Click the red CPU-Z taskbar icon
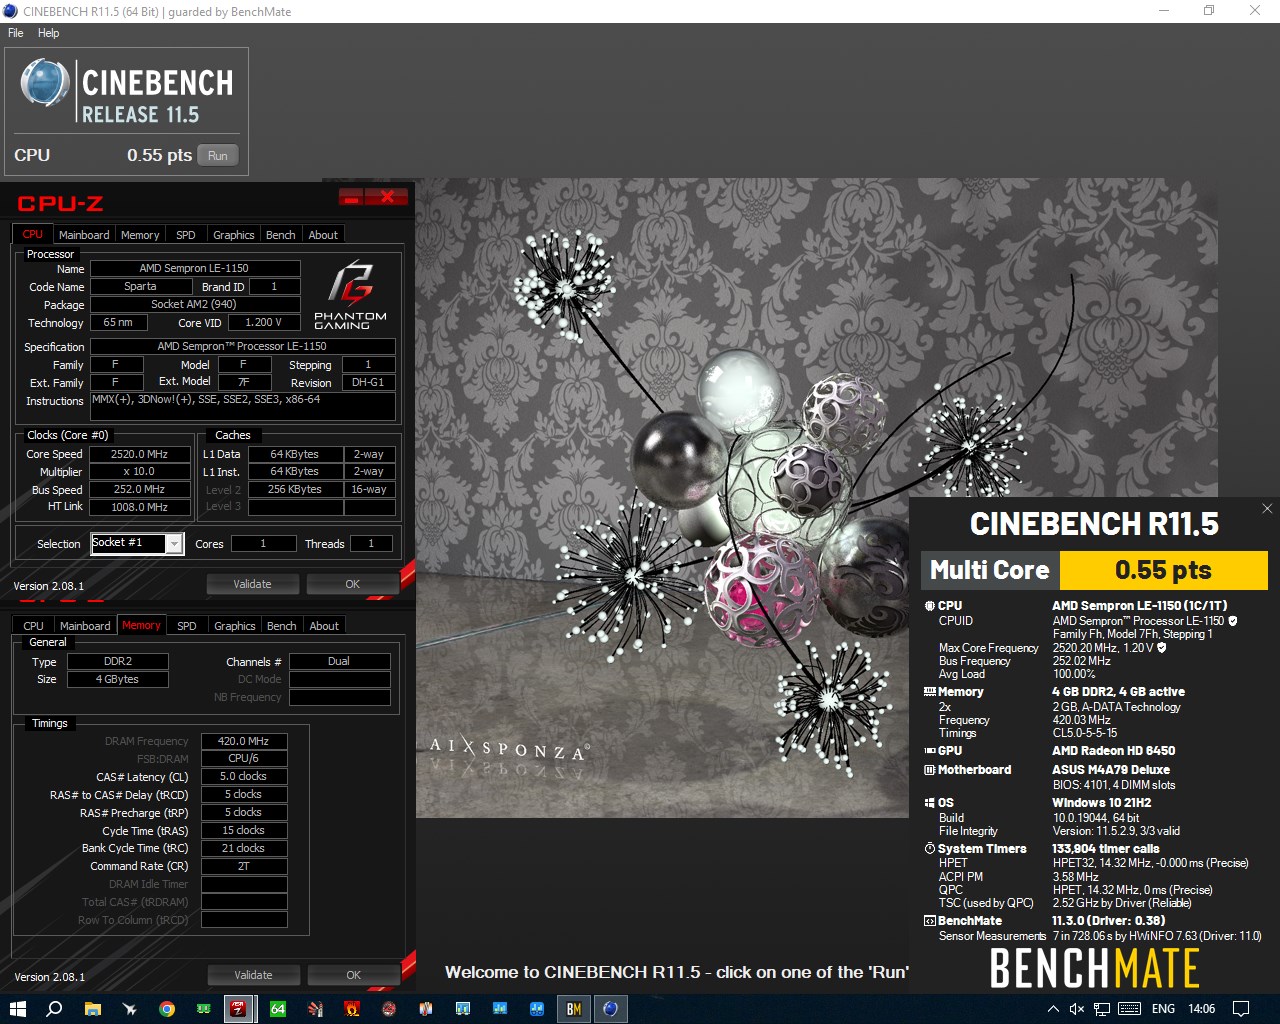The width and height of the screenshot is (1280, 1024). [x=238, y=1009]
